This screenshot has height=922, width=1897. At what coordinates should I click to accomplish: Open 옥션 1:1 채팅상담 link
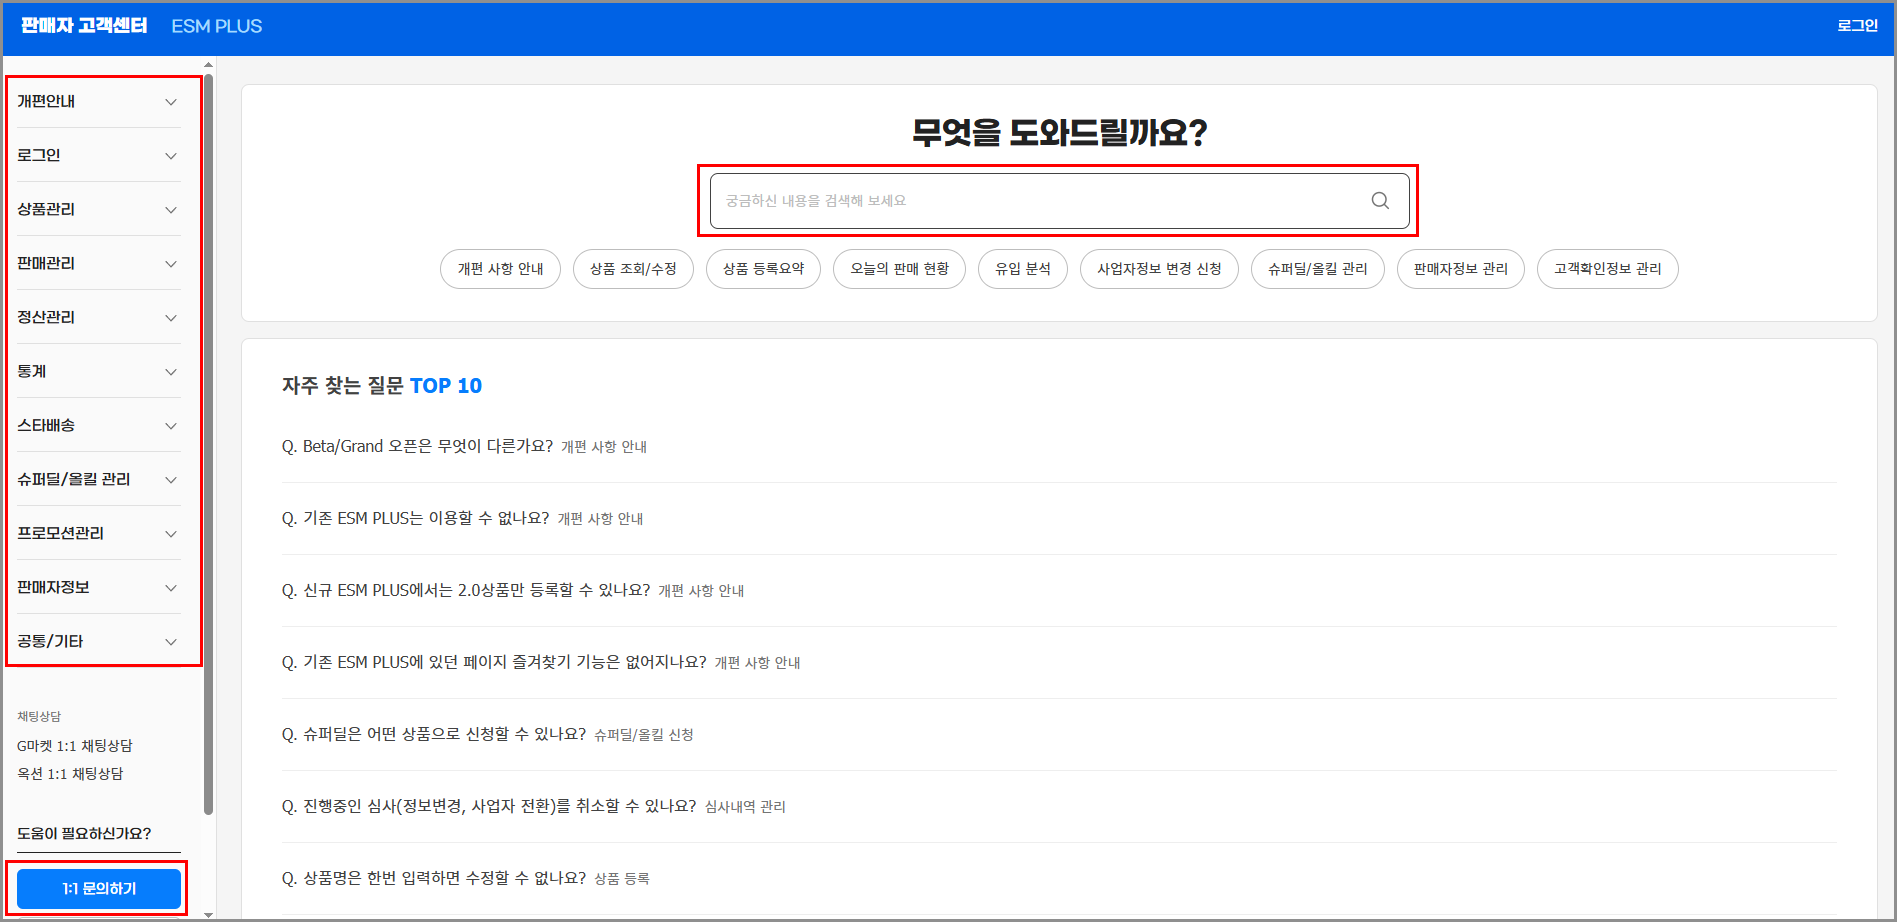coord(70,774)
